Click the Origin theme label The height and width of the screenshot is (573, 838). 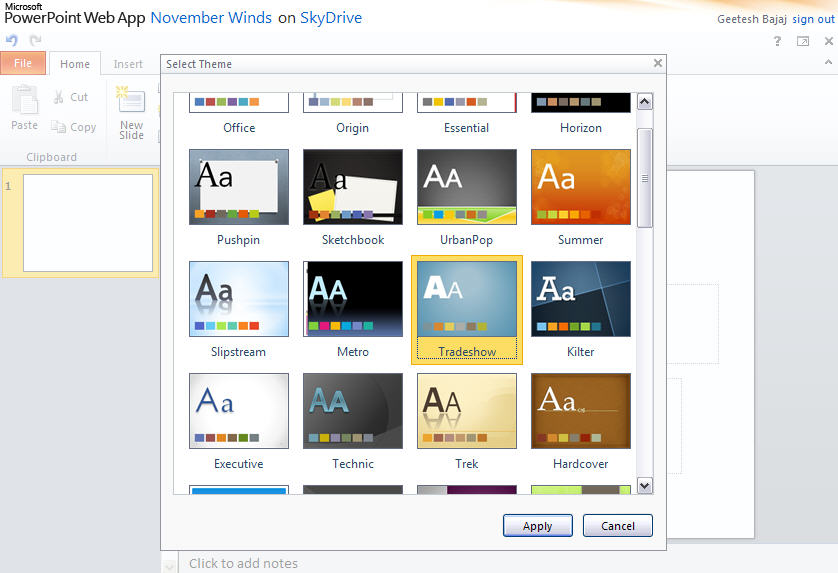352,128
